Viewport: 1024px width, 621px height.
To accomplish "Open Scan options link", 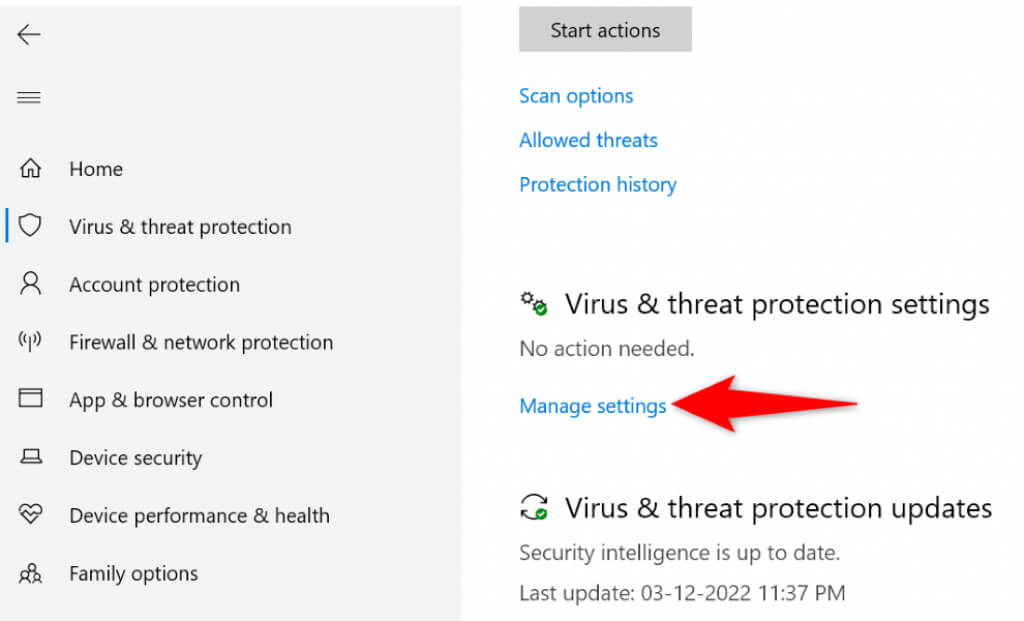I will 576,96.
